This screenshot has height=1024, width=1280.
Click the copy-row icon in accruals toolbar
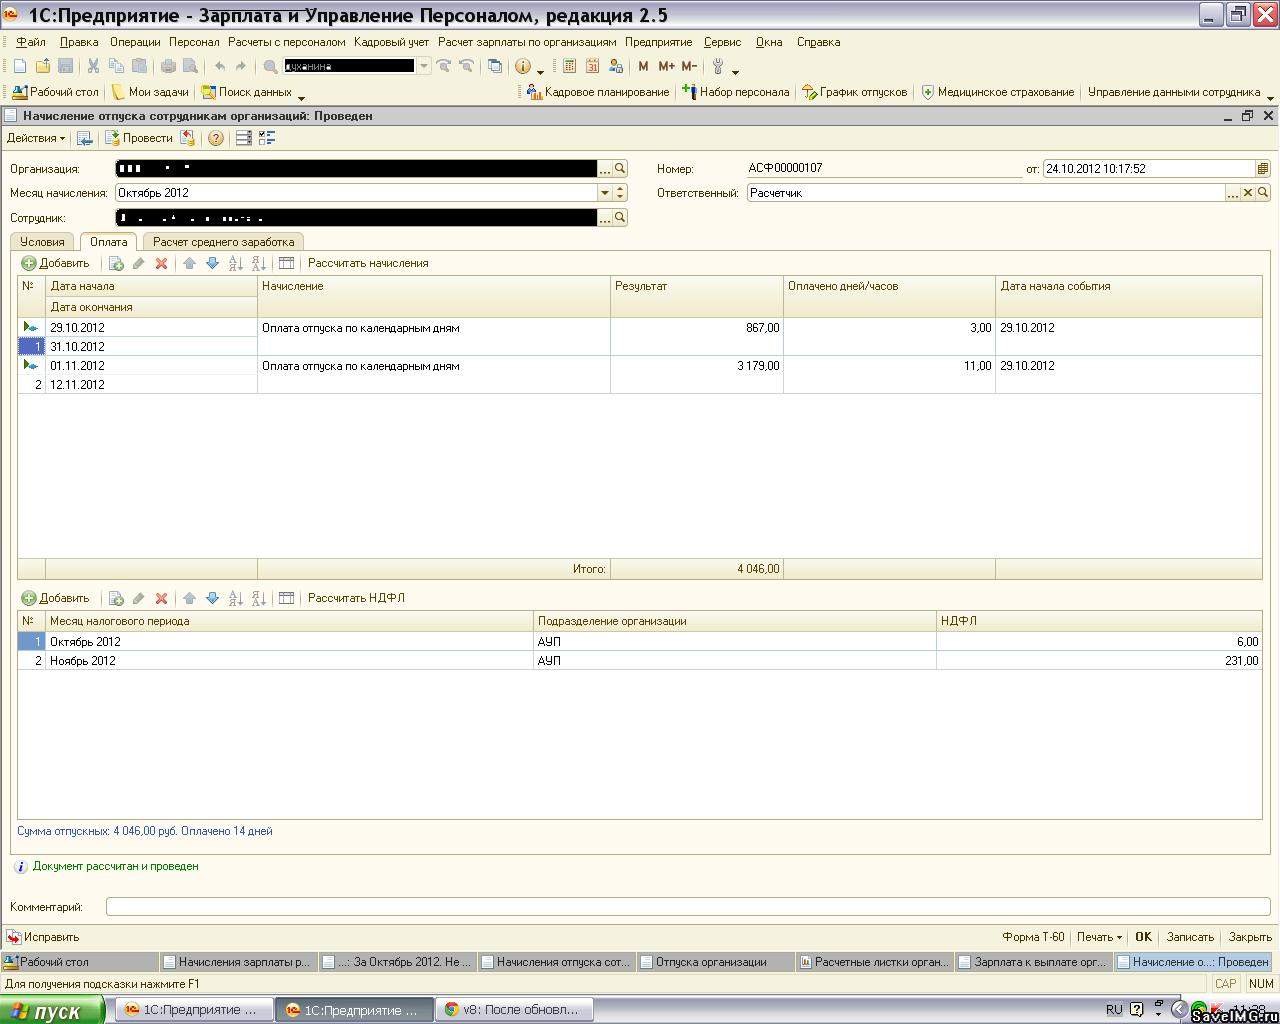(x=116, y=263)
